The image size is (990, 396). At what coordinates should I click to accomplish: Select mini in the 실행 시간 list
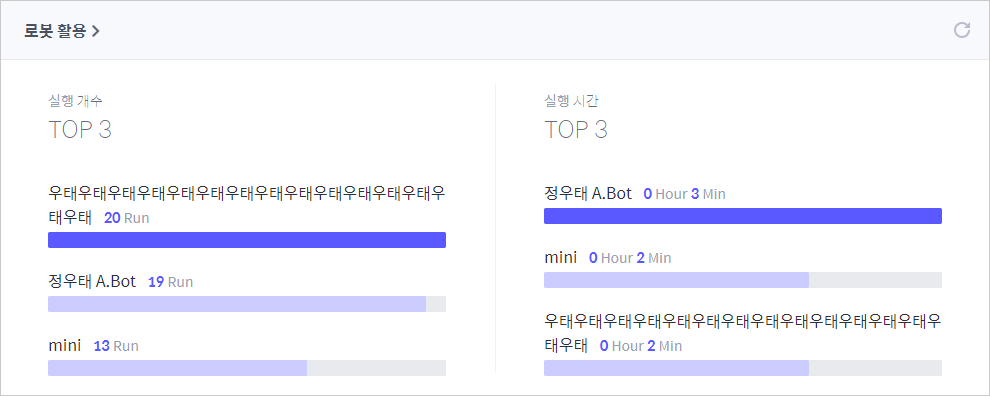(561, 257)
